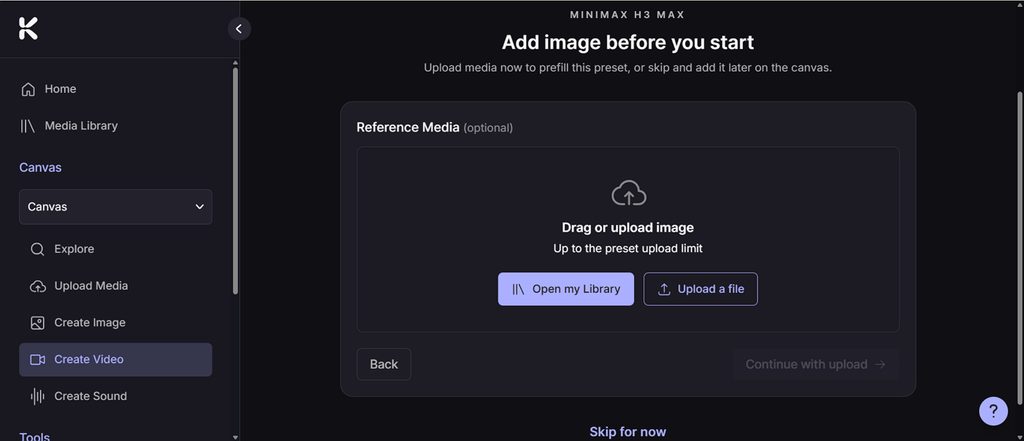Select Explore in the sidebar
Image resolution: width=1024 pixels, height=441 pixels.
116,250
